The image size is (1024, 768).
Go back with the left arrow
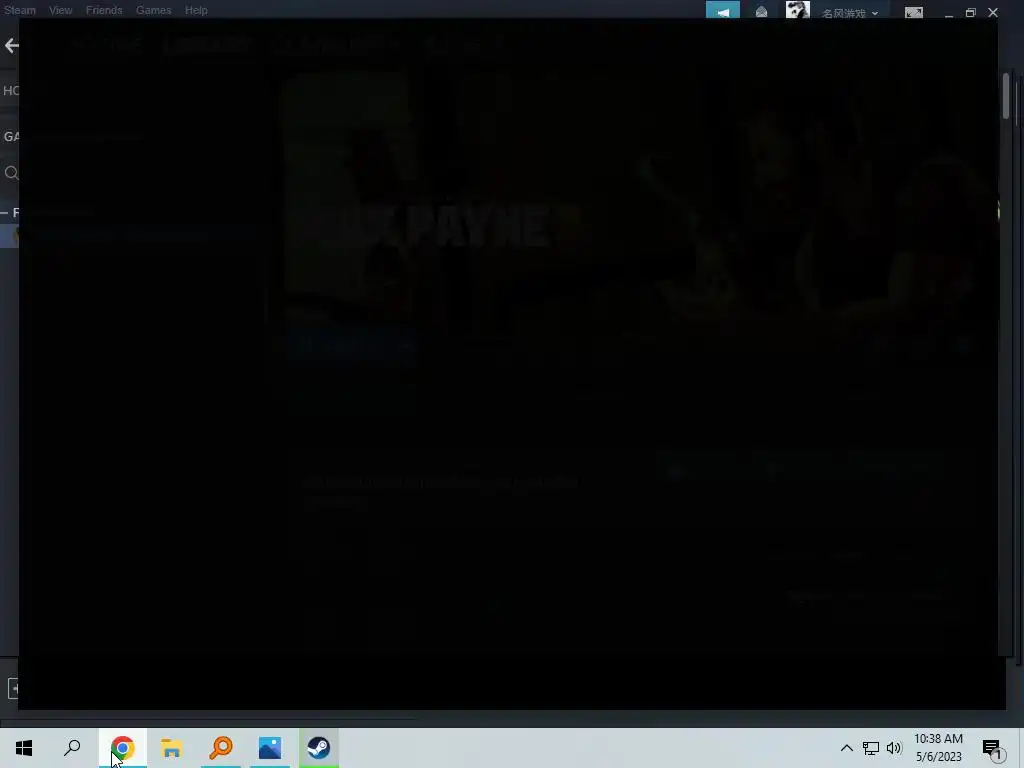click(11, 45)
